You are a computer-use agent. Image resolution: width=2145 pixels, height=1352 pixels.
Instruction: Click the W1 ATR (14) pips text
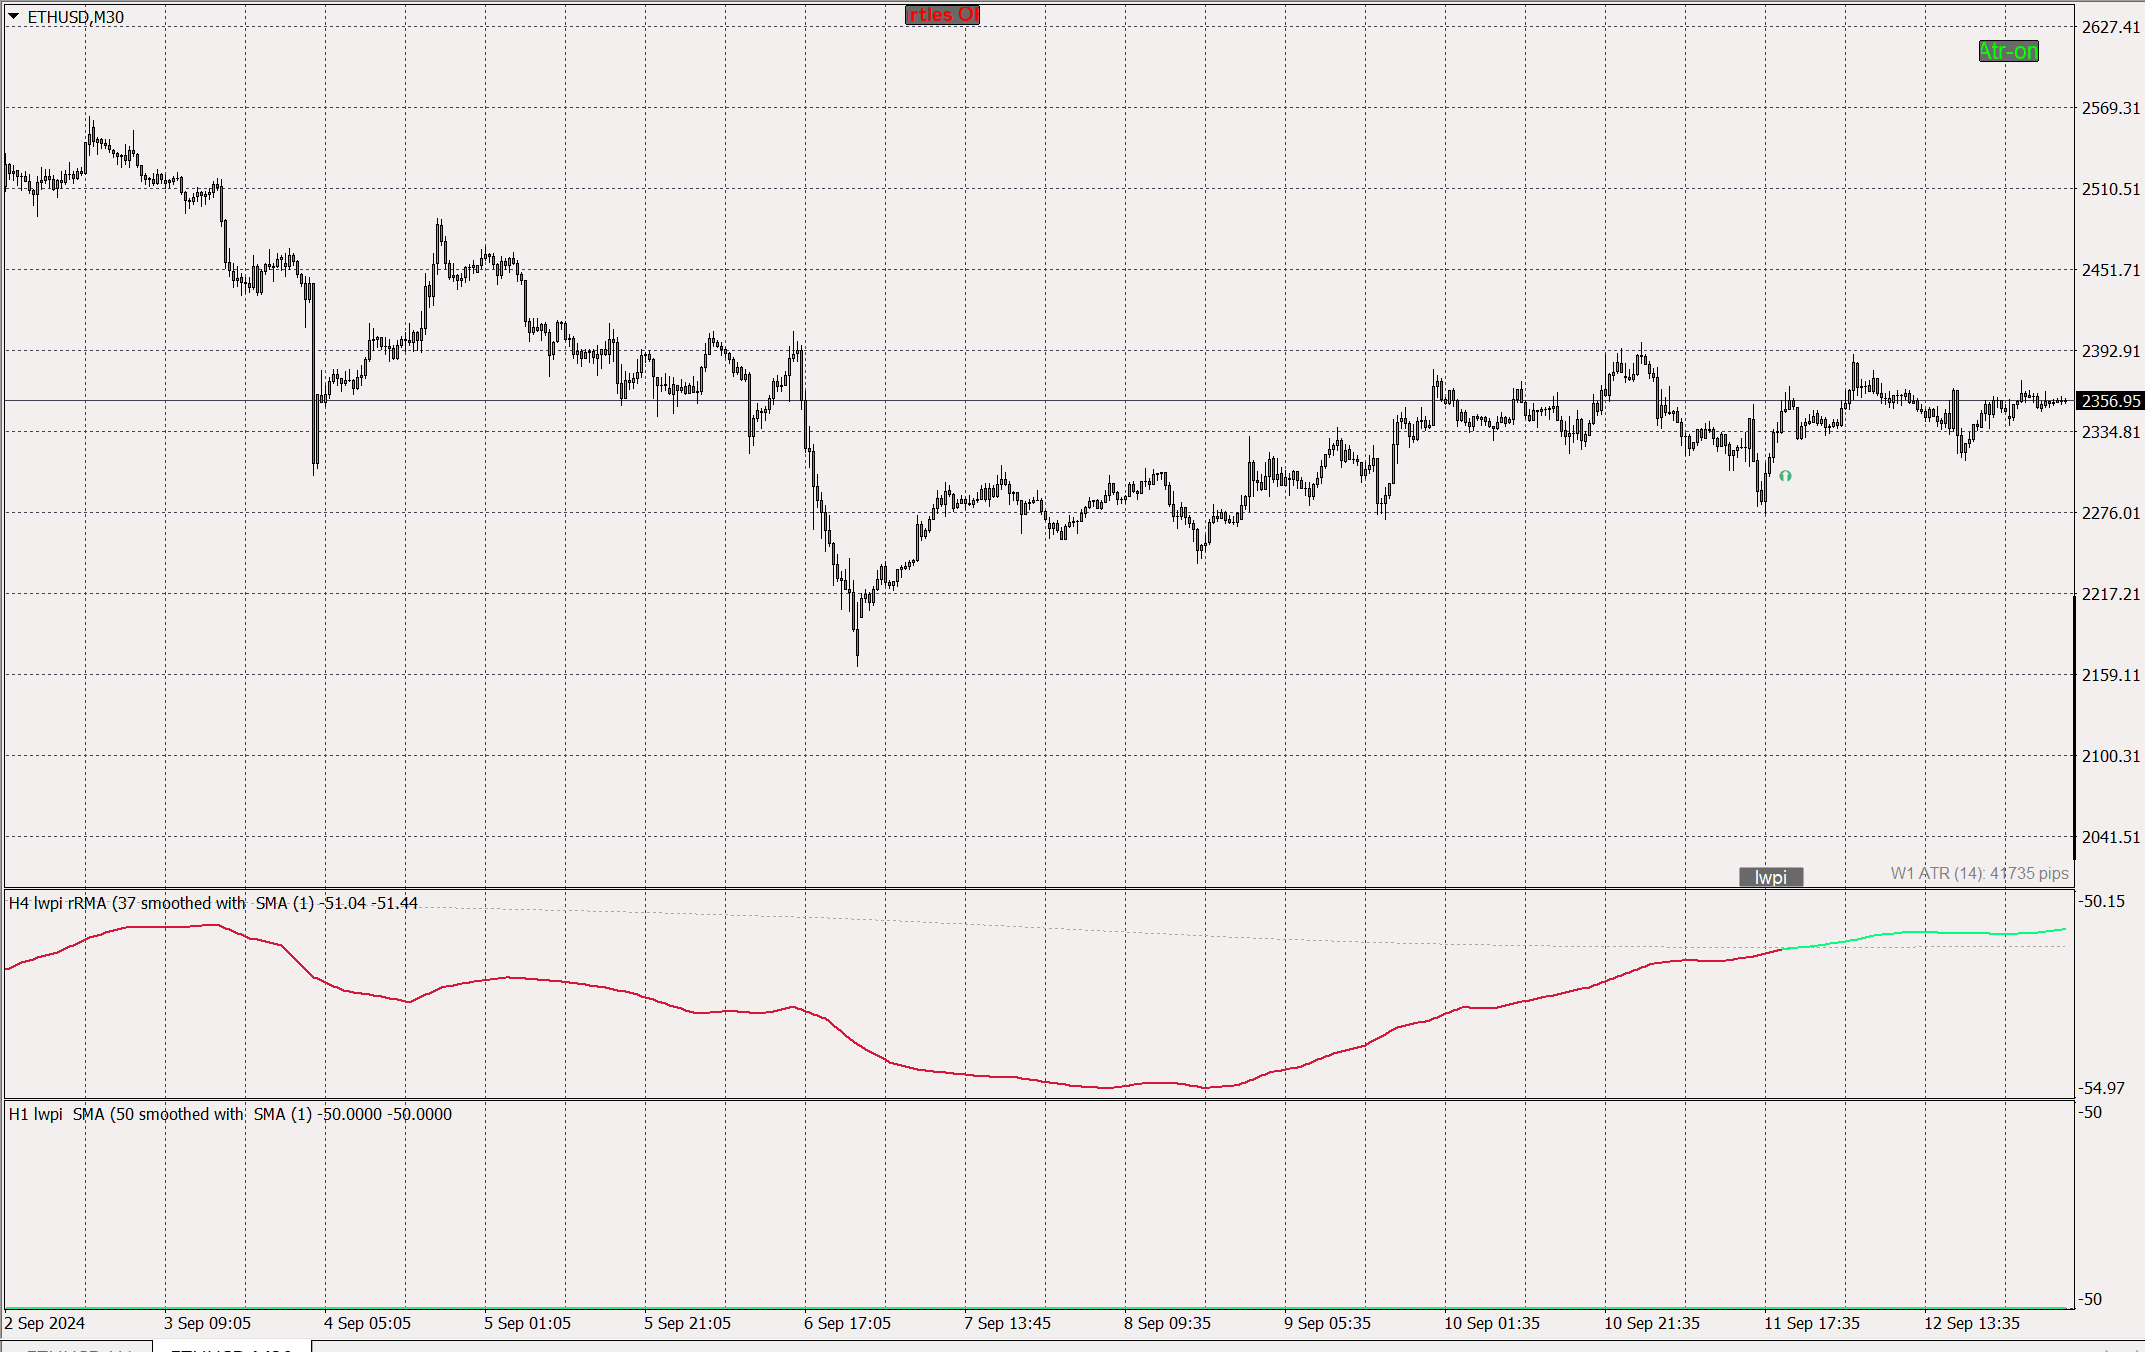click(1978, 873)
